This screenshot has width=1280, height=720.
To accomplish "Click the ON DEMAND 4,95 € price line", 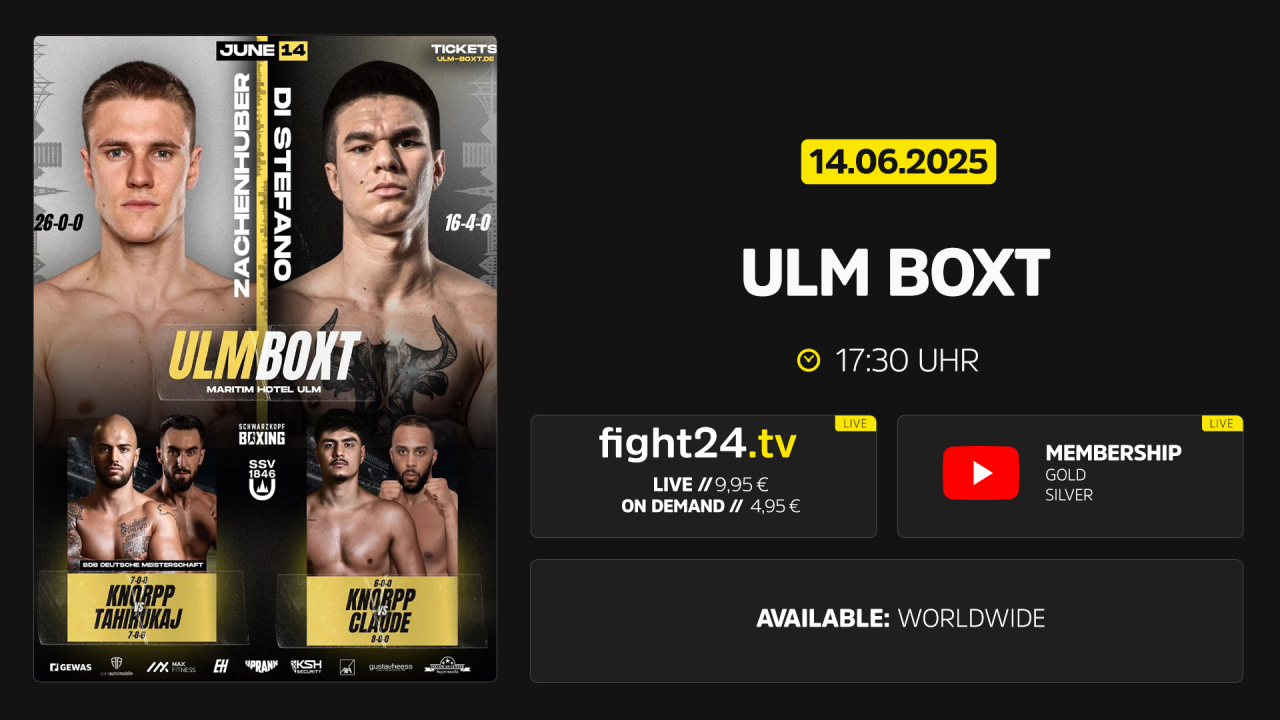I will click(x=710, y=506).
